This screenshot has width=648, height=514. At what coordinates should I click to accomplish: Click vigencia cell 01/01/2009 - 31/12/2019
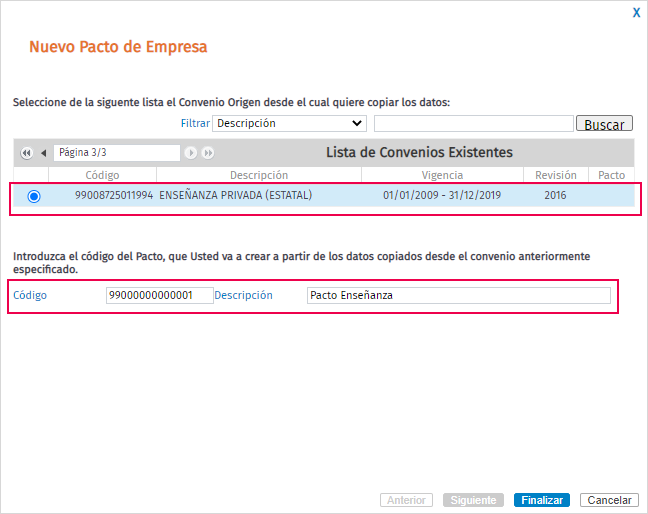[x=442, y=195]
